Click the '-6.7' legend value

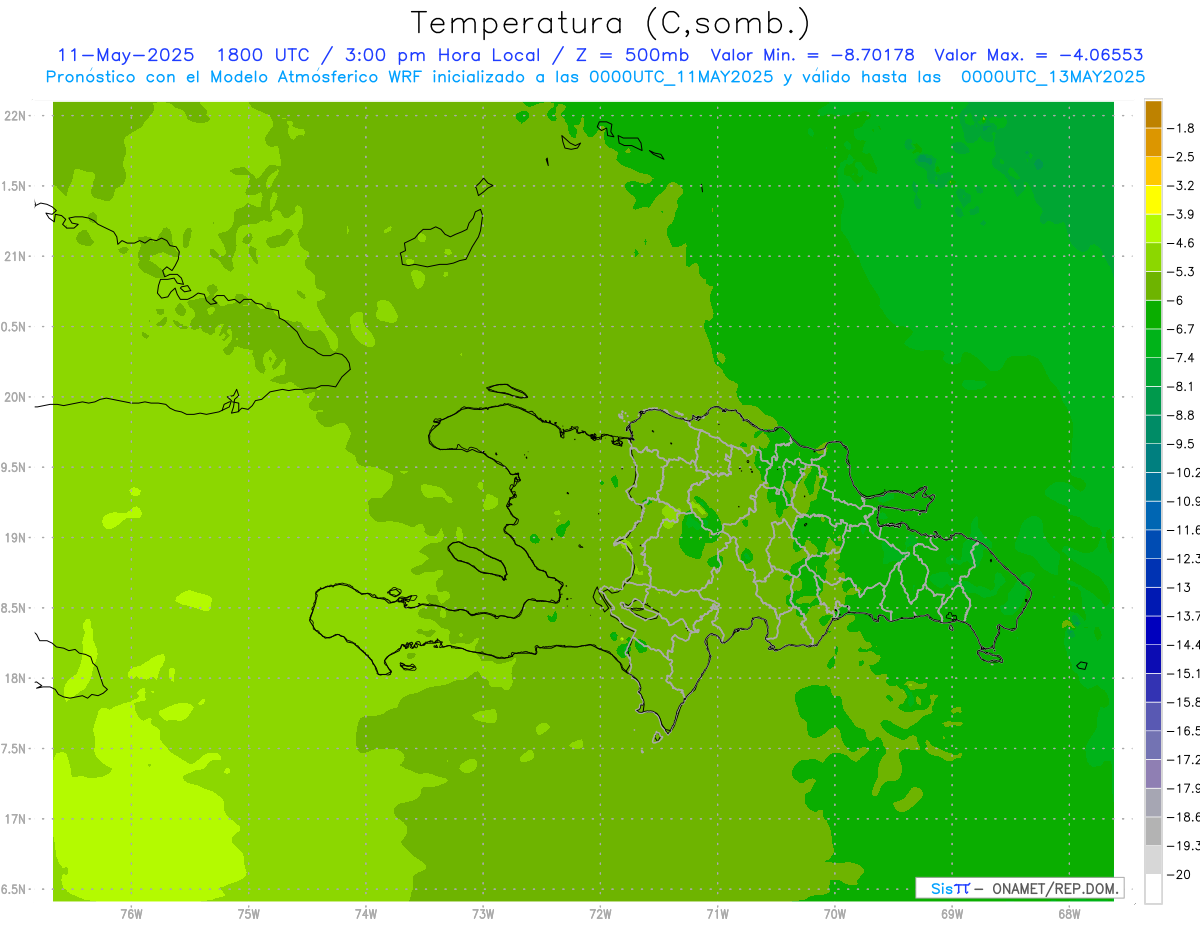(1182, 329)
